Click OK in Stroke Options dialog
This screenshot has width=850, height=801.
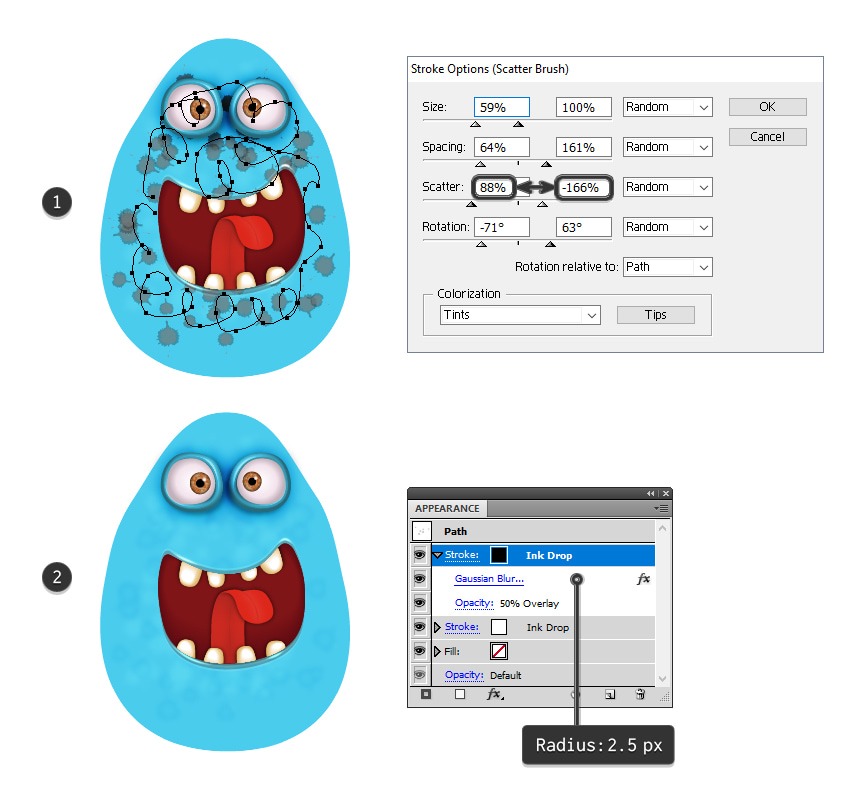click(768, 107)
